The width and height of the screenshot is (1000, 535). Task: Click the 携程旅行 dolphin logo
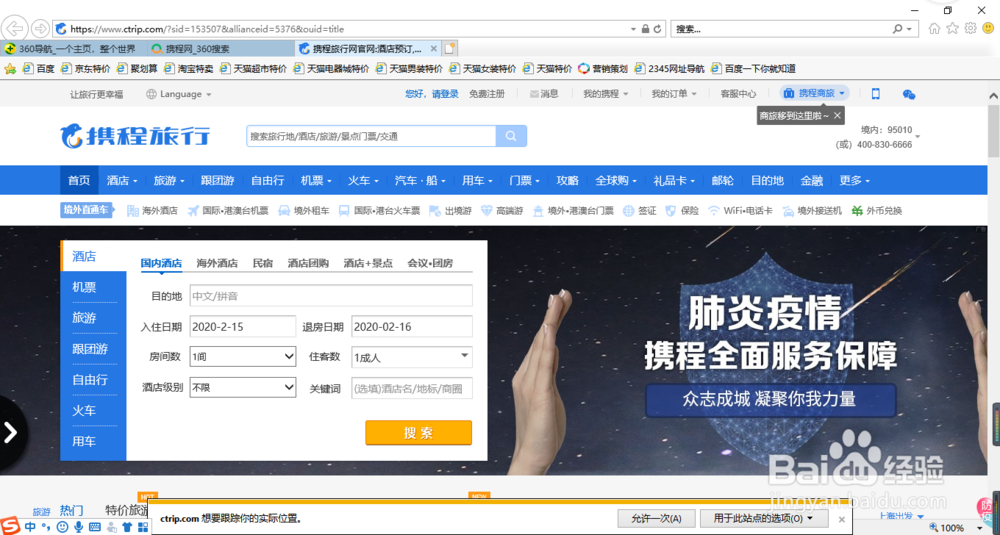click(135, 135)
